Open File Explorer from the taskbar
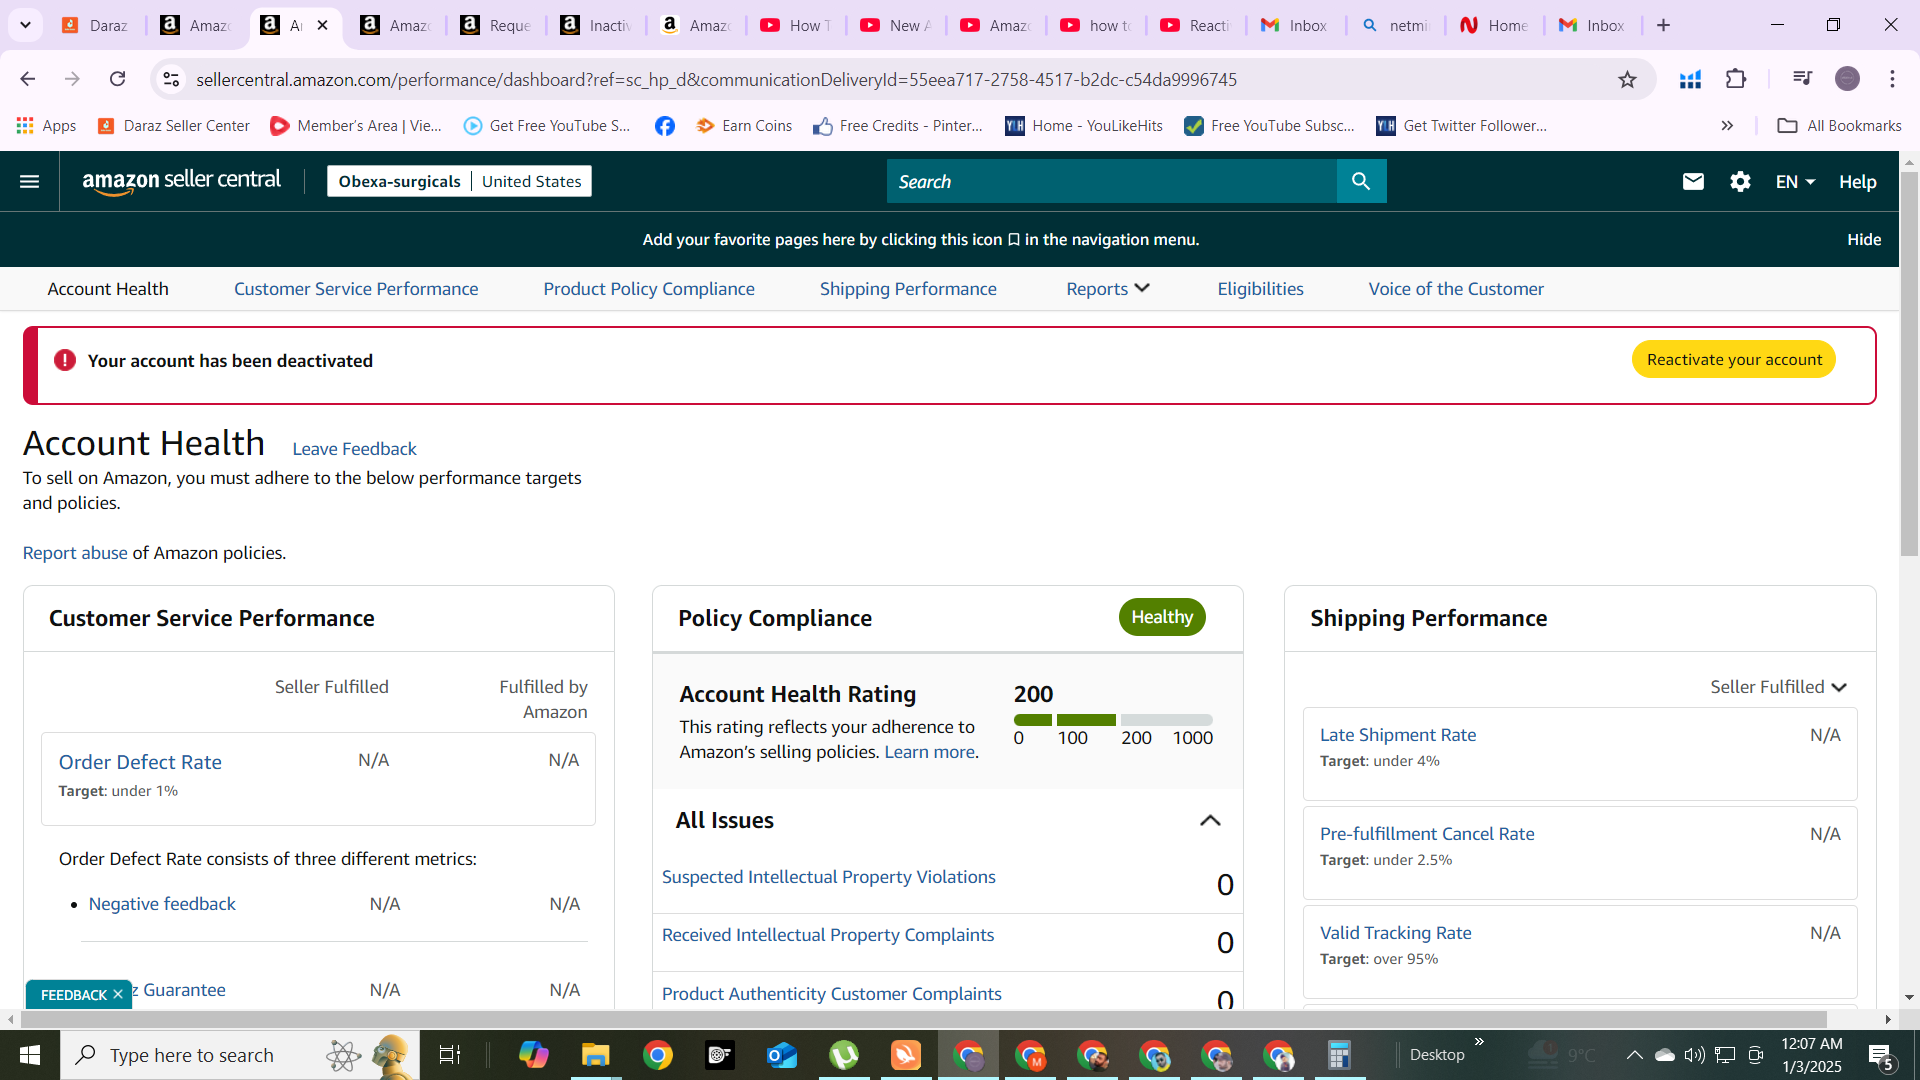 tap(596, 1055)
